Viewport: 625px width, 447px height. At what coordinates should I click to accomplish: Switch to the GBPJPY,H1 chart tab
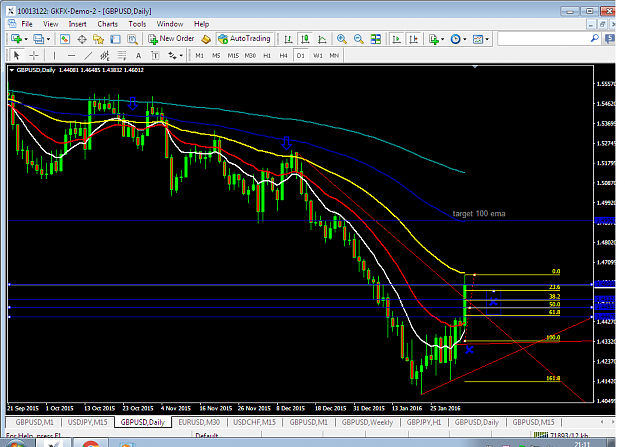tap(424, 422)
